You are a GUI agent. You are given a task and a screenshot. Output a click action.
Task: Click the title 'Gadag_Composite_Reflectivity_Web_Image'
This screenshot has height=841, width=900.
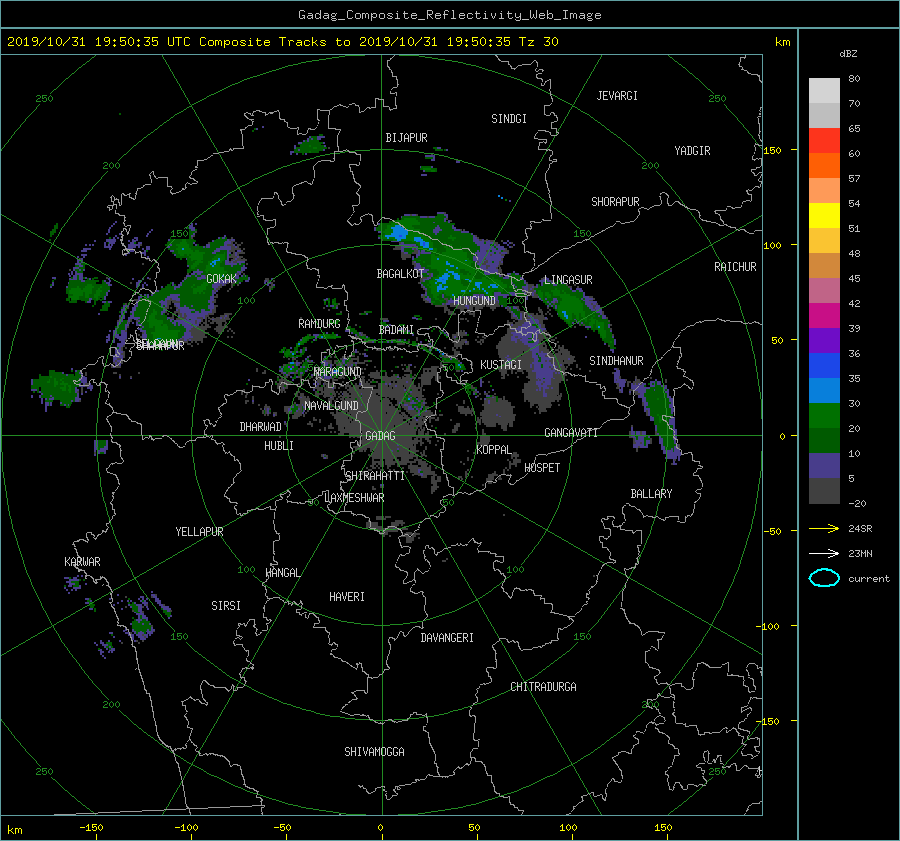pos(449,15)
